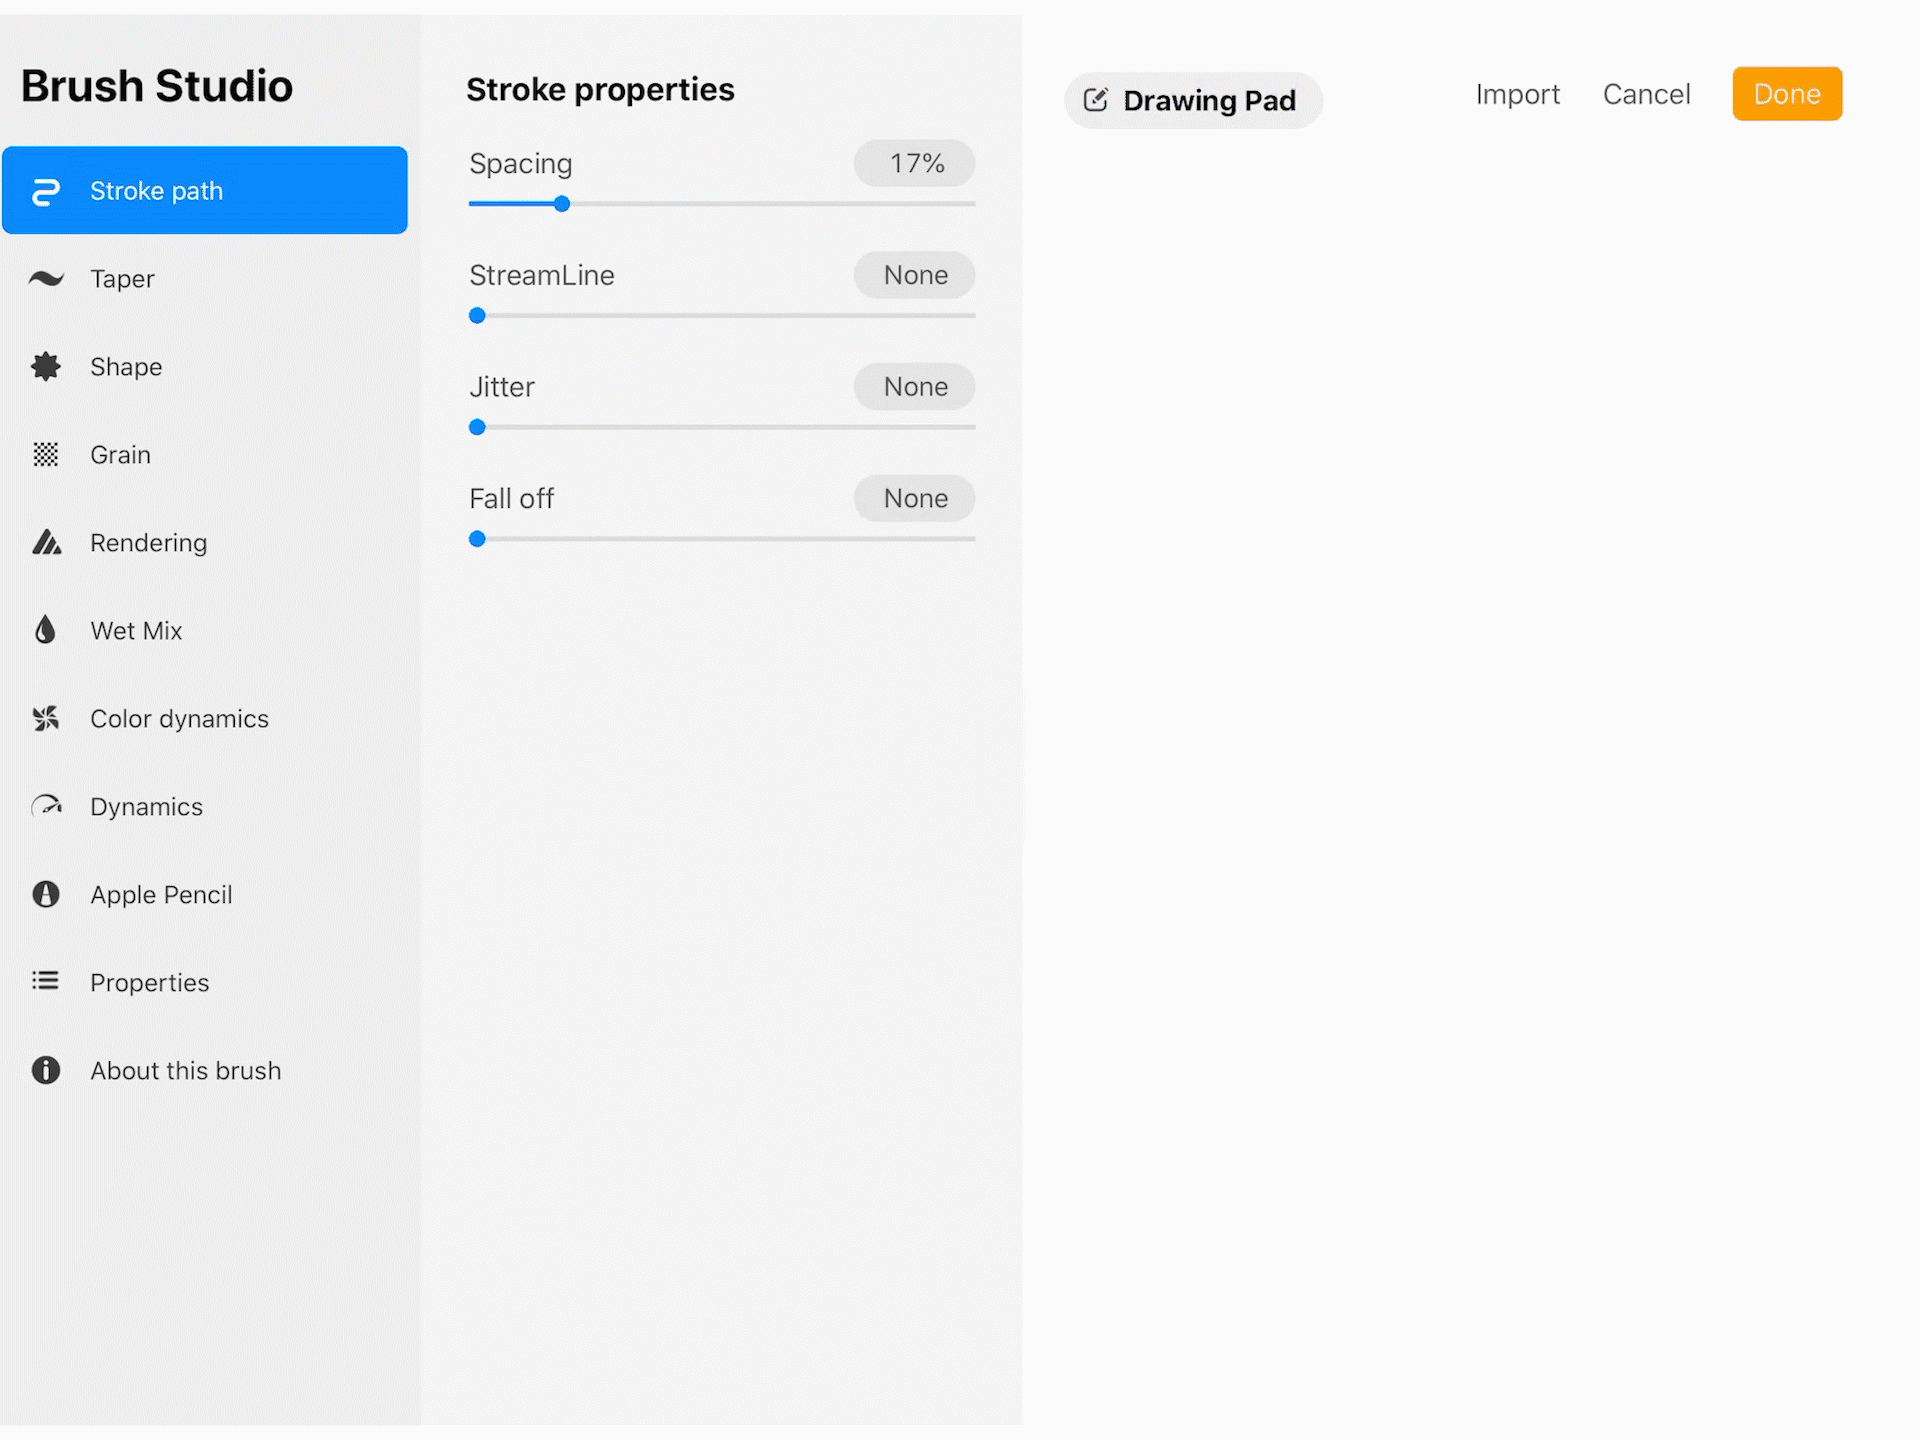
Task: Click the Stroke path icon in sidebar
Action: click(x=46, y=191)
